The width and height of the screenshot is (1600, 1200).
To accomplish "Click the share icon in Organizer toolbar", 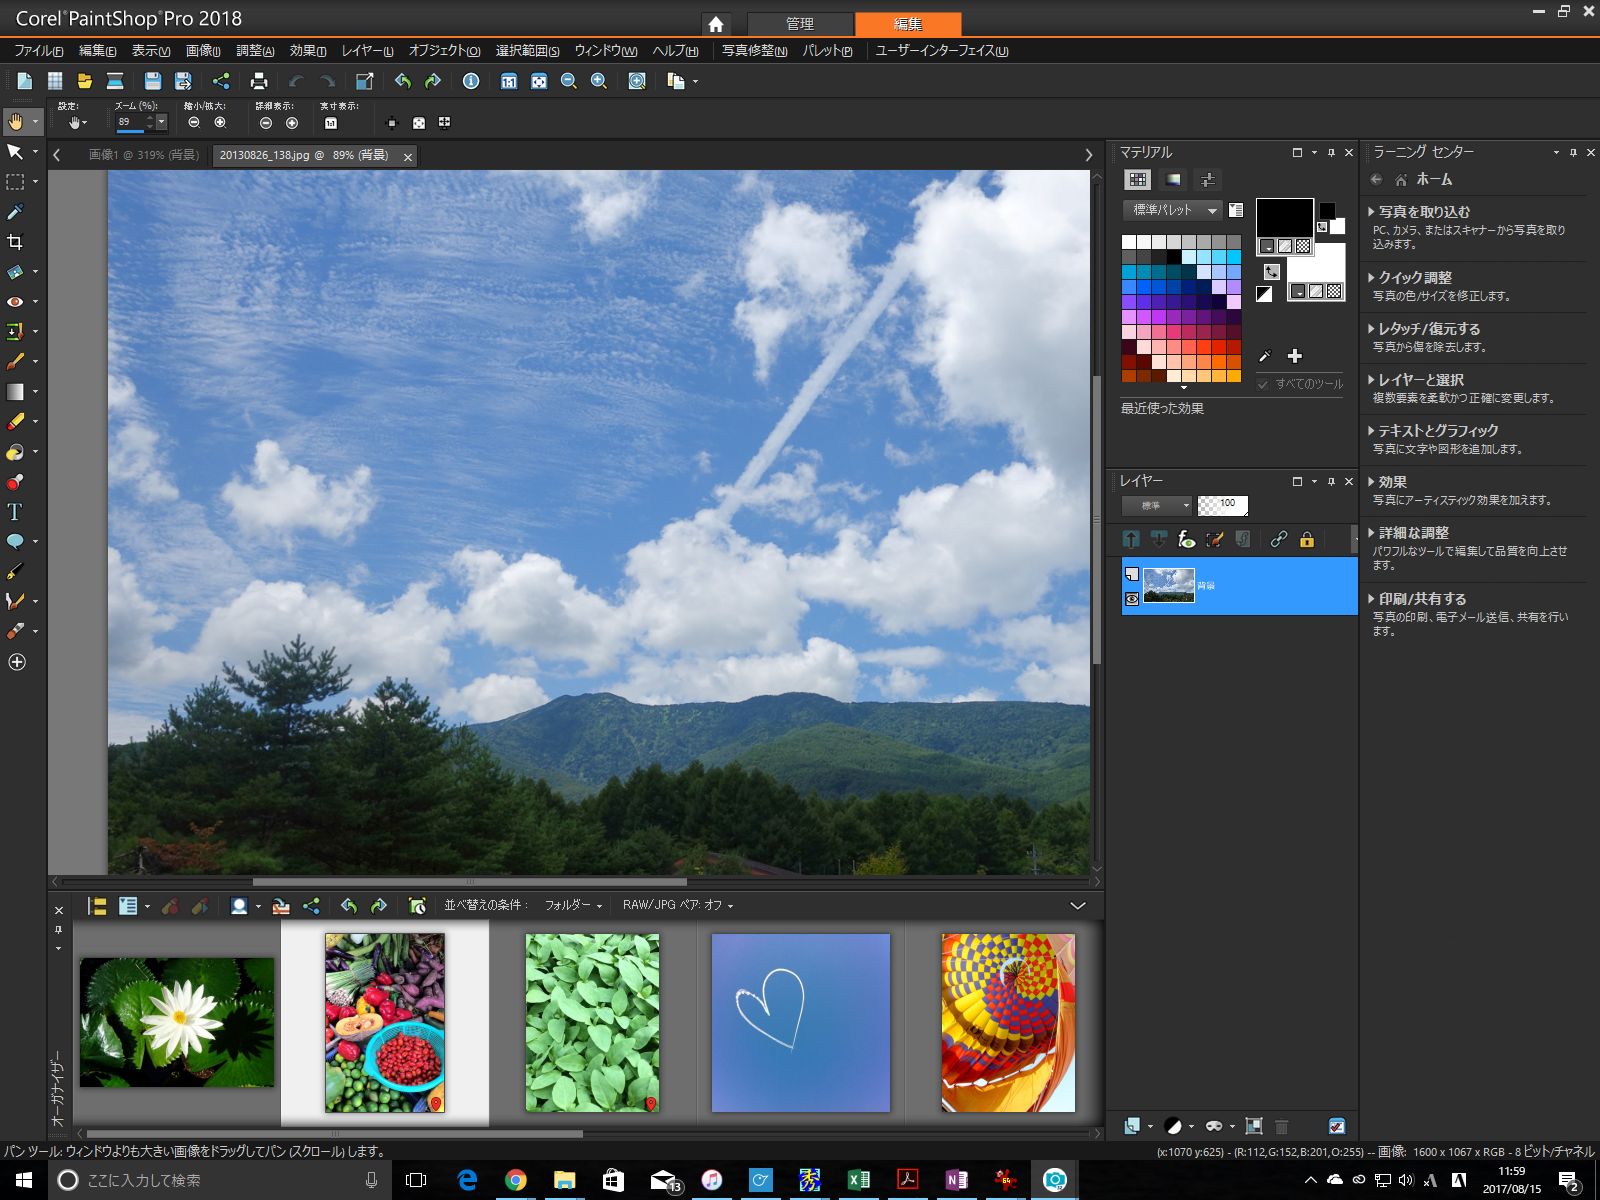I will [311, 906].
